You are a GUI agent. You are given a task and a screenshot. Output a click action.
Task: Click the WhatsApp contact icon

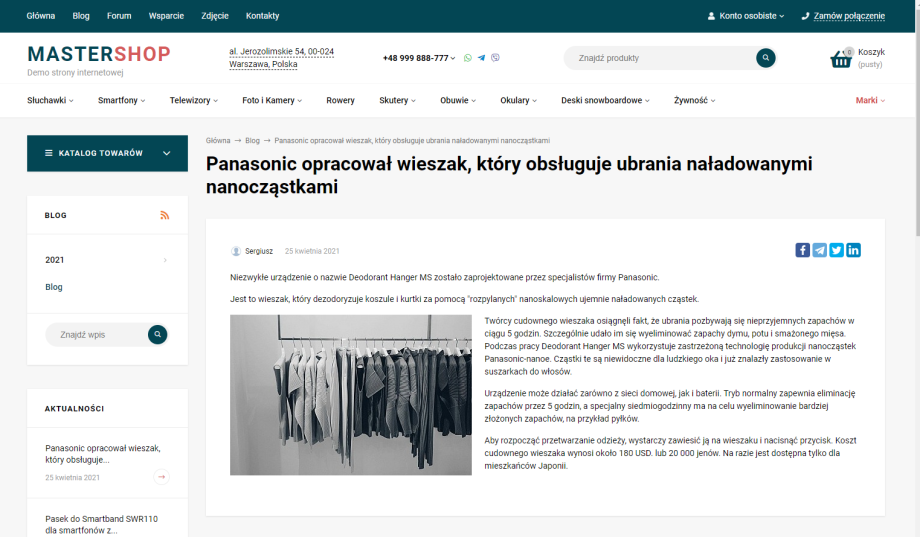coord(468,58)
